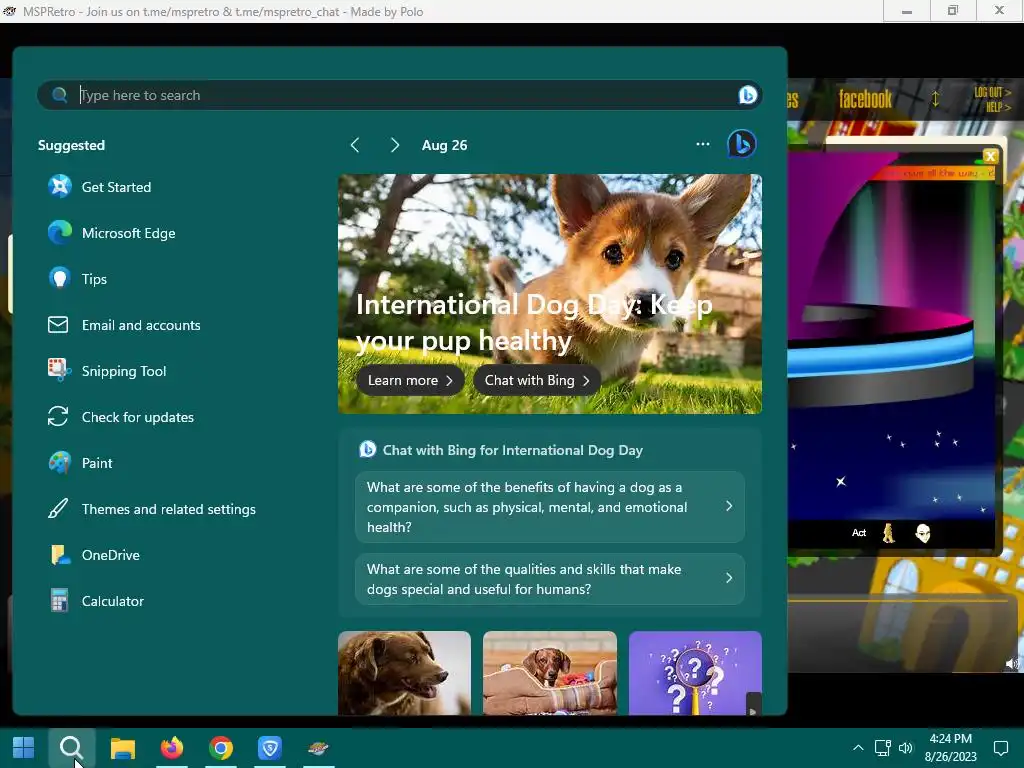
Task: Open the MSPRetro app icon on taskbar
Action: [x=318, y=748]
